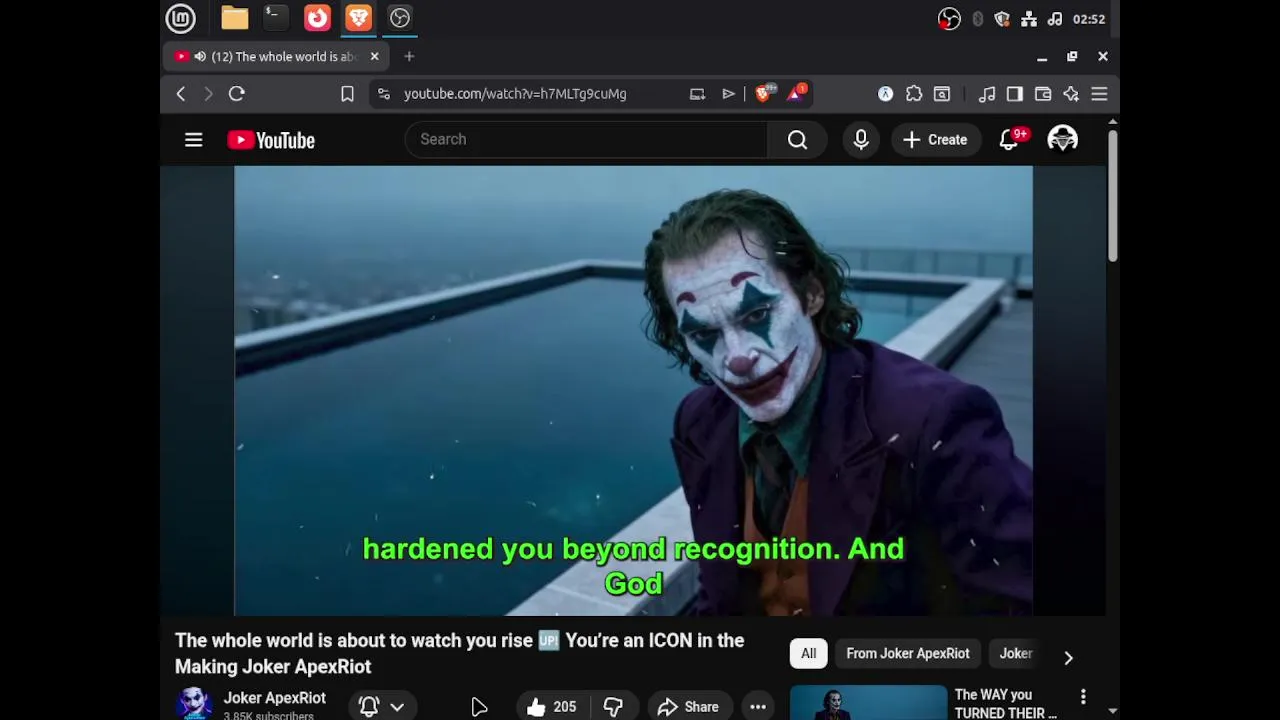The height and width of the screenshot is (720, 1280).
Task: Open the extensions puzzle icon
Action: point(914,93)
